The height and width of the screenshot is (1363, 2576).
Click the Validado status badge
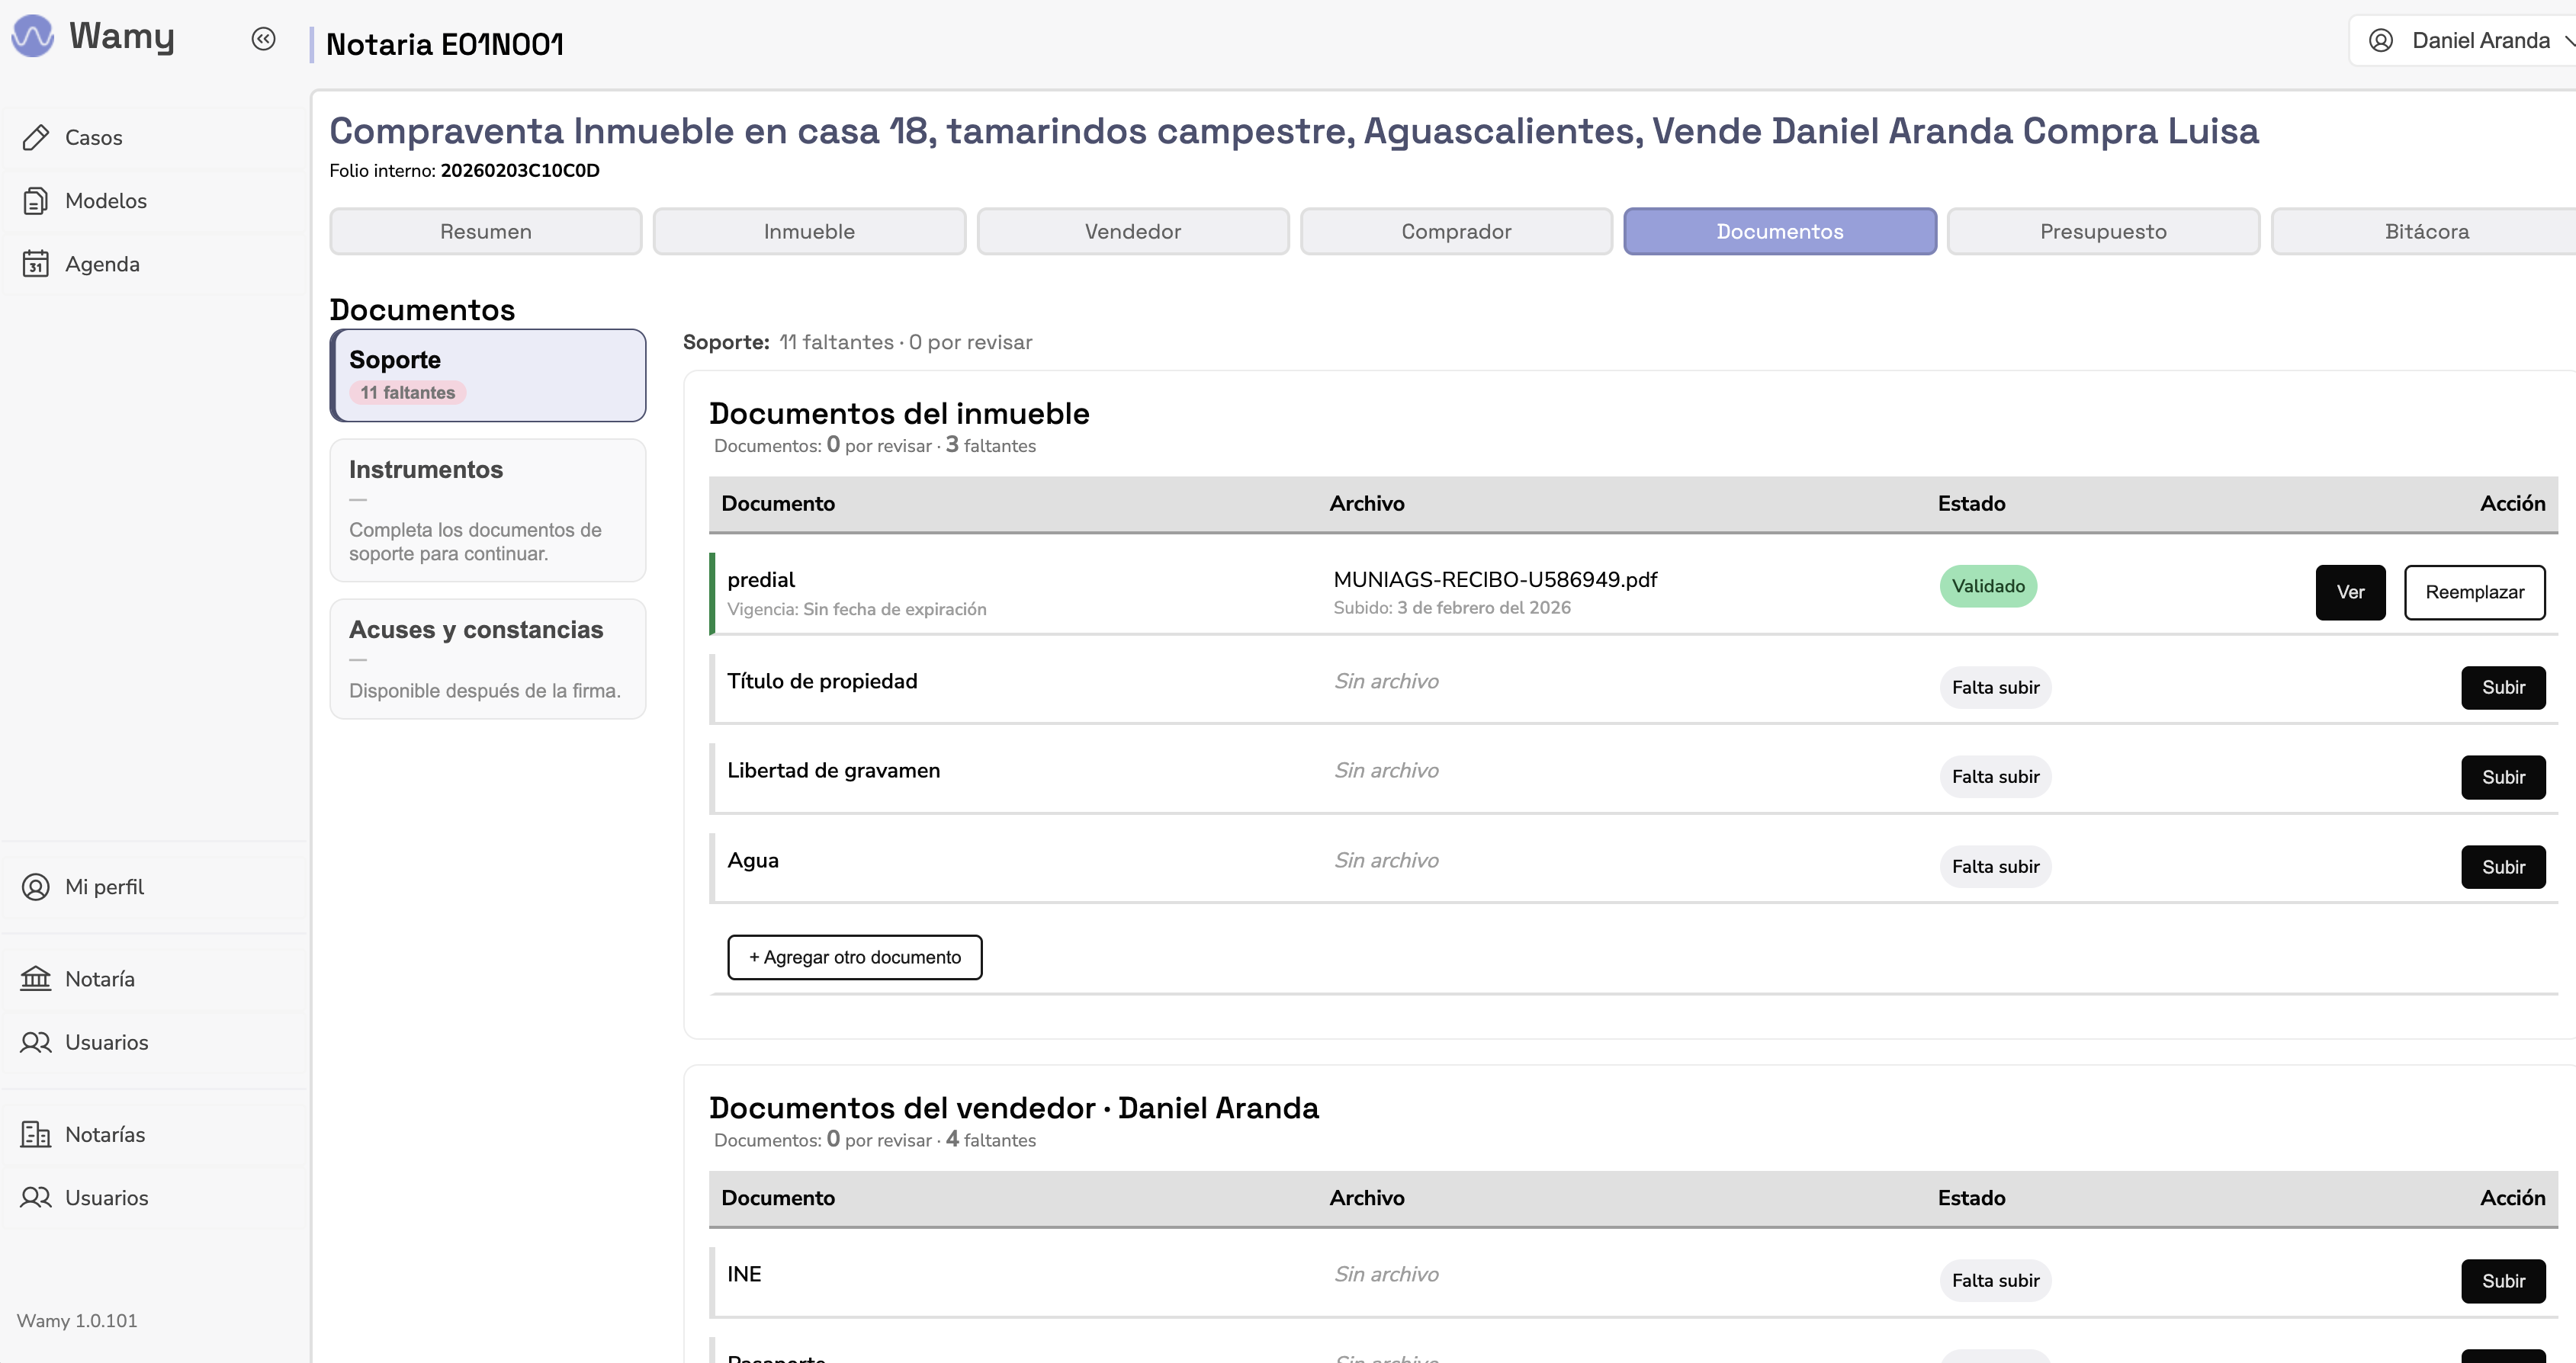pyautogui.click(x=1988, y=586)
